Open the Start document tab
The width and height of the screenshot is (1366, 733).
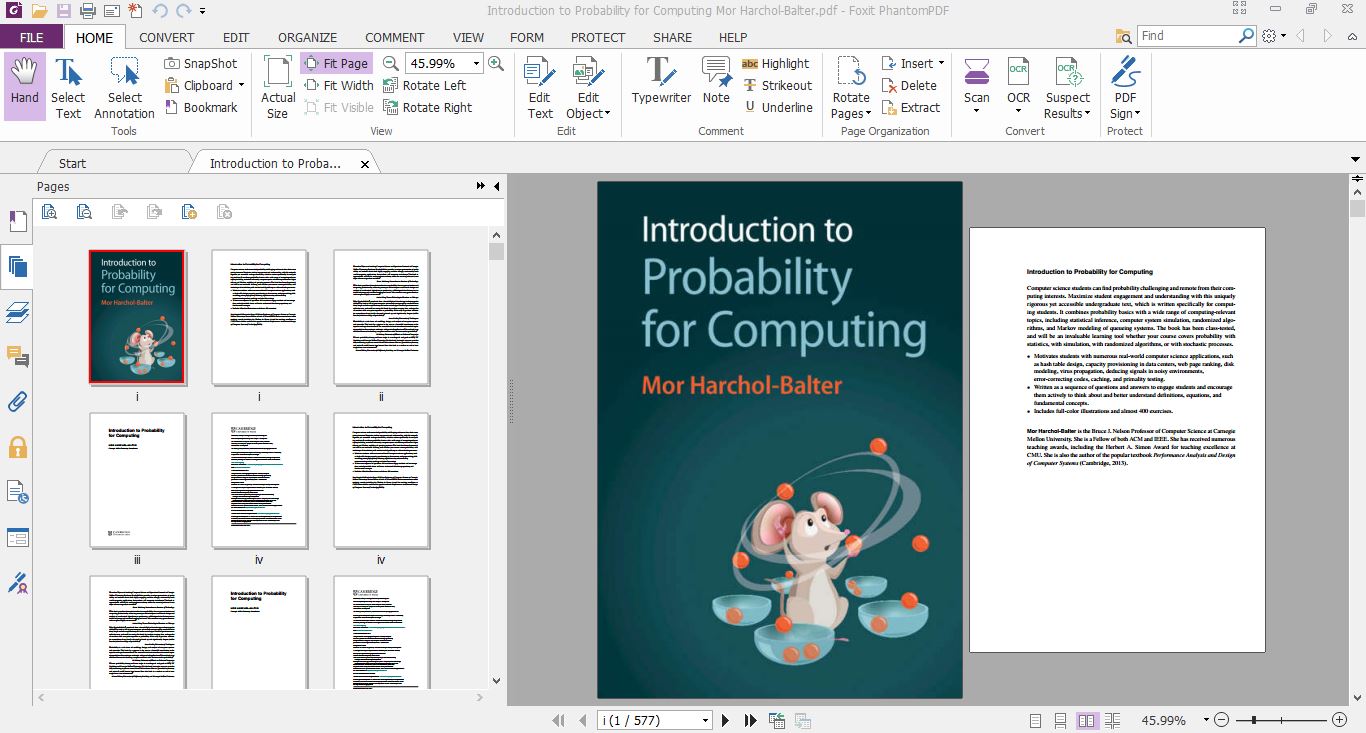tap(72, 163)
